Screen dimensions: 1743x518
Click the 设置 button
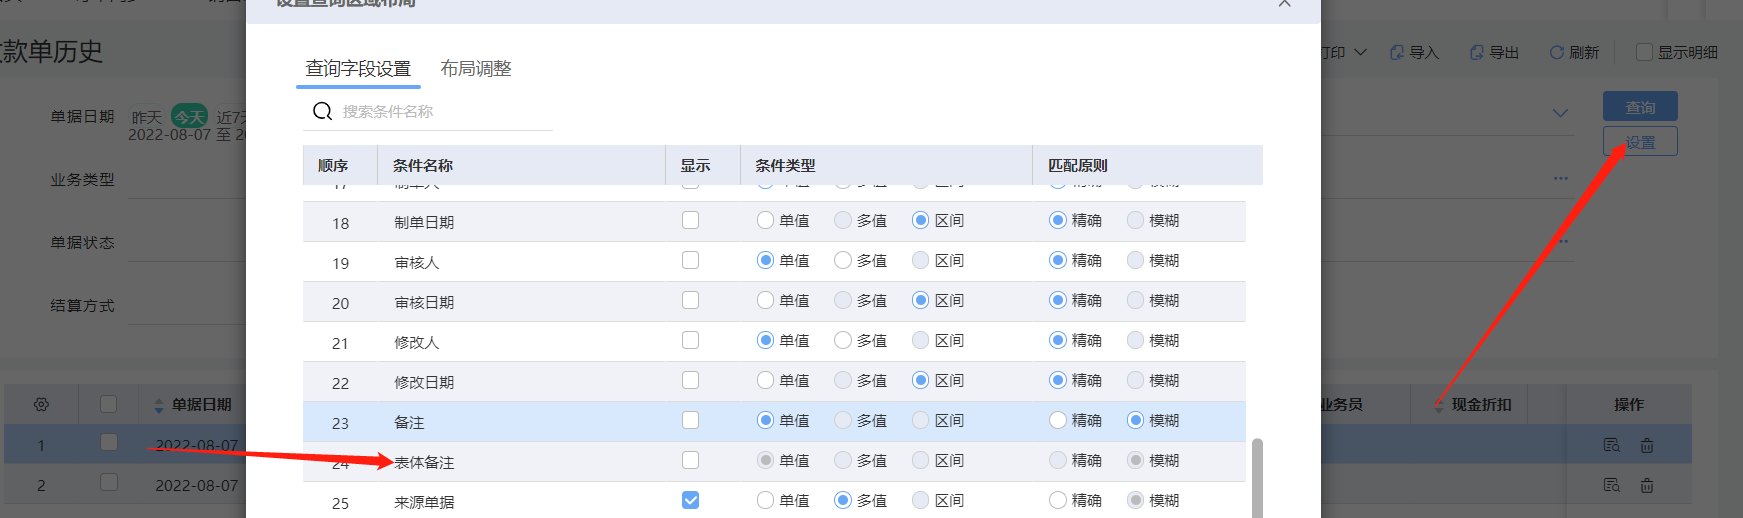pos(1640,142)
